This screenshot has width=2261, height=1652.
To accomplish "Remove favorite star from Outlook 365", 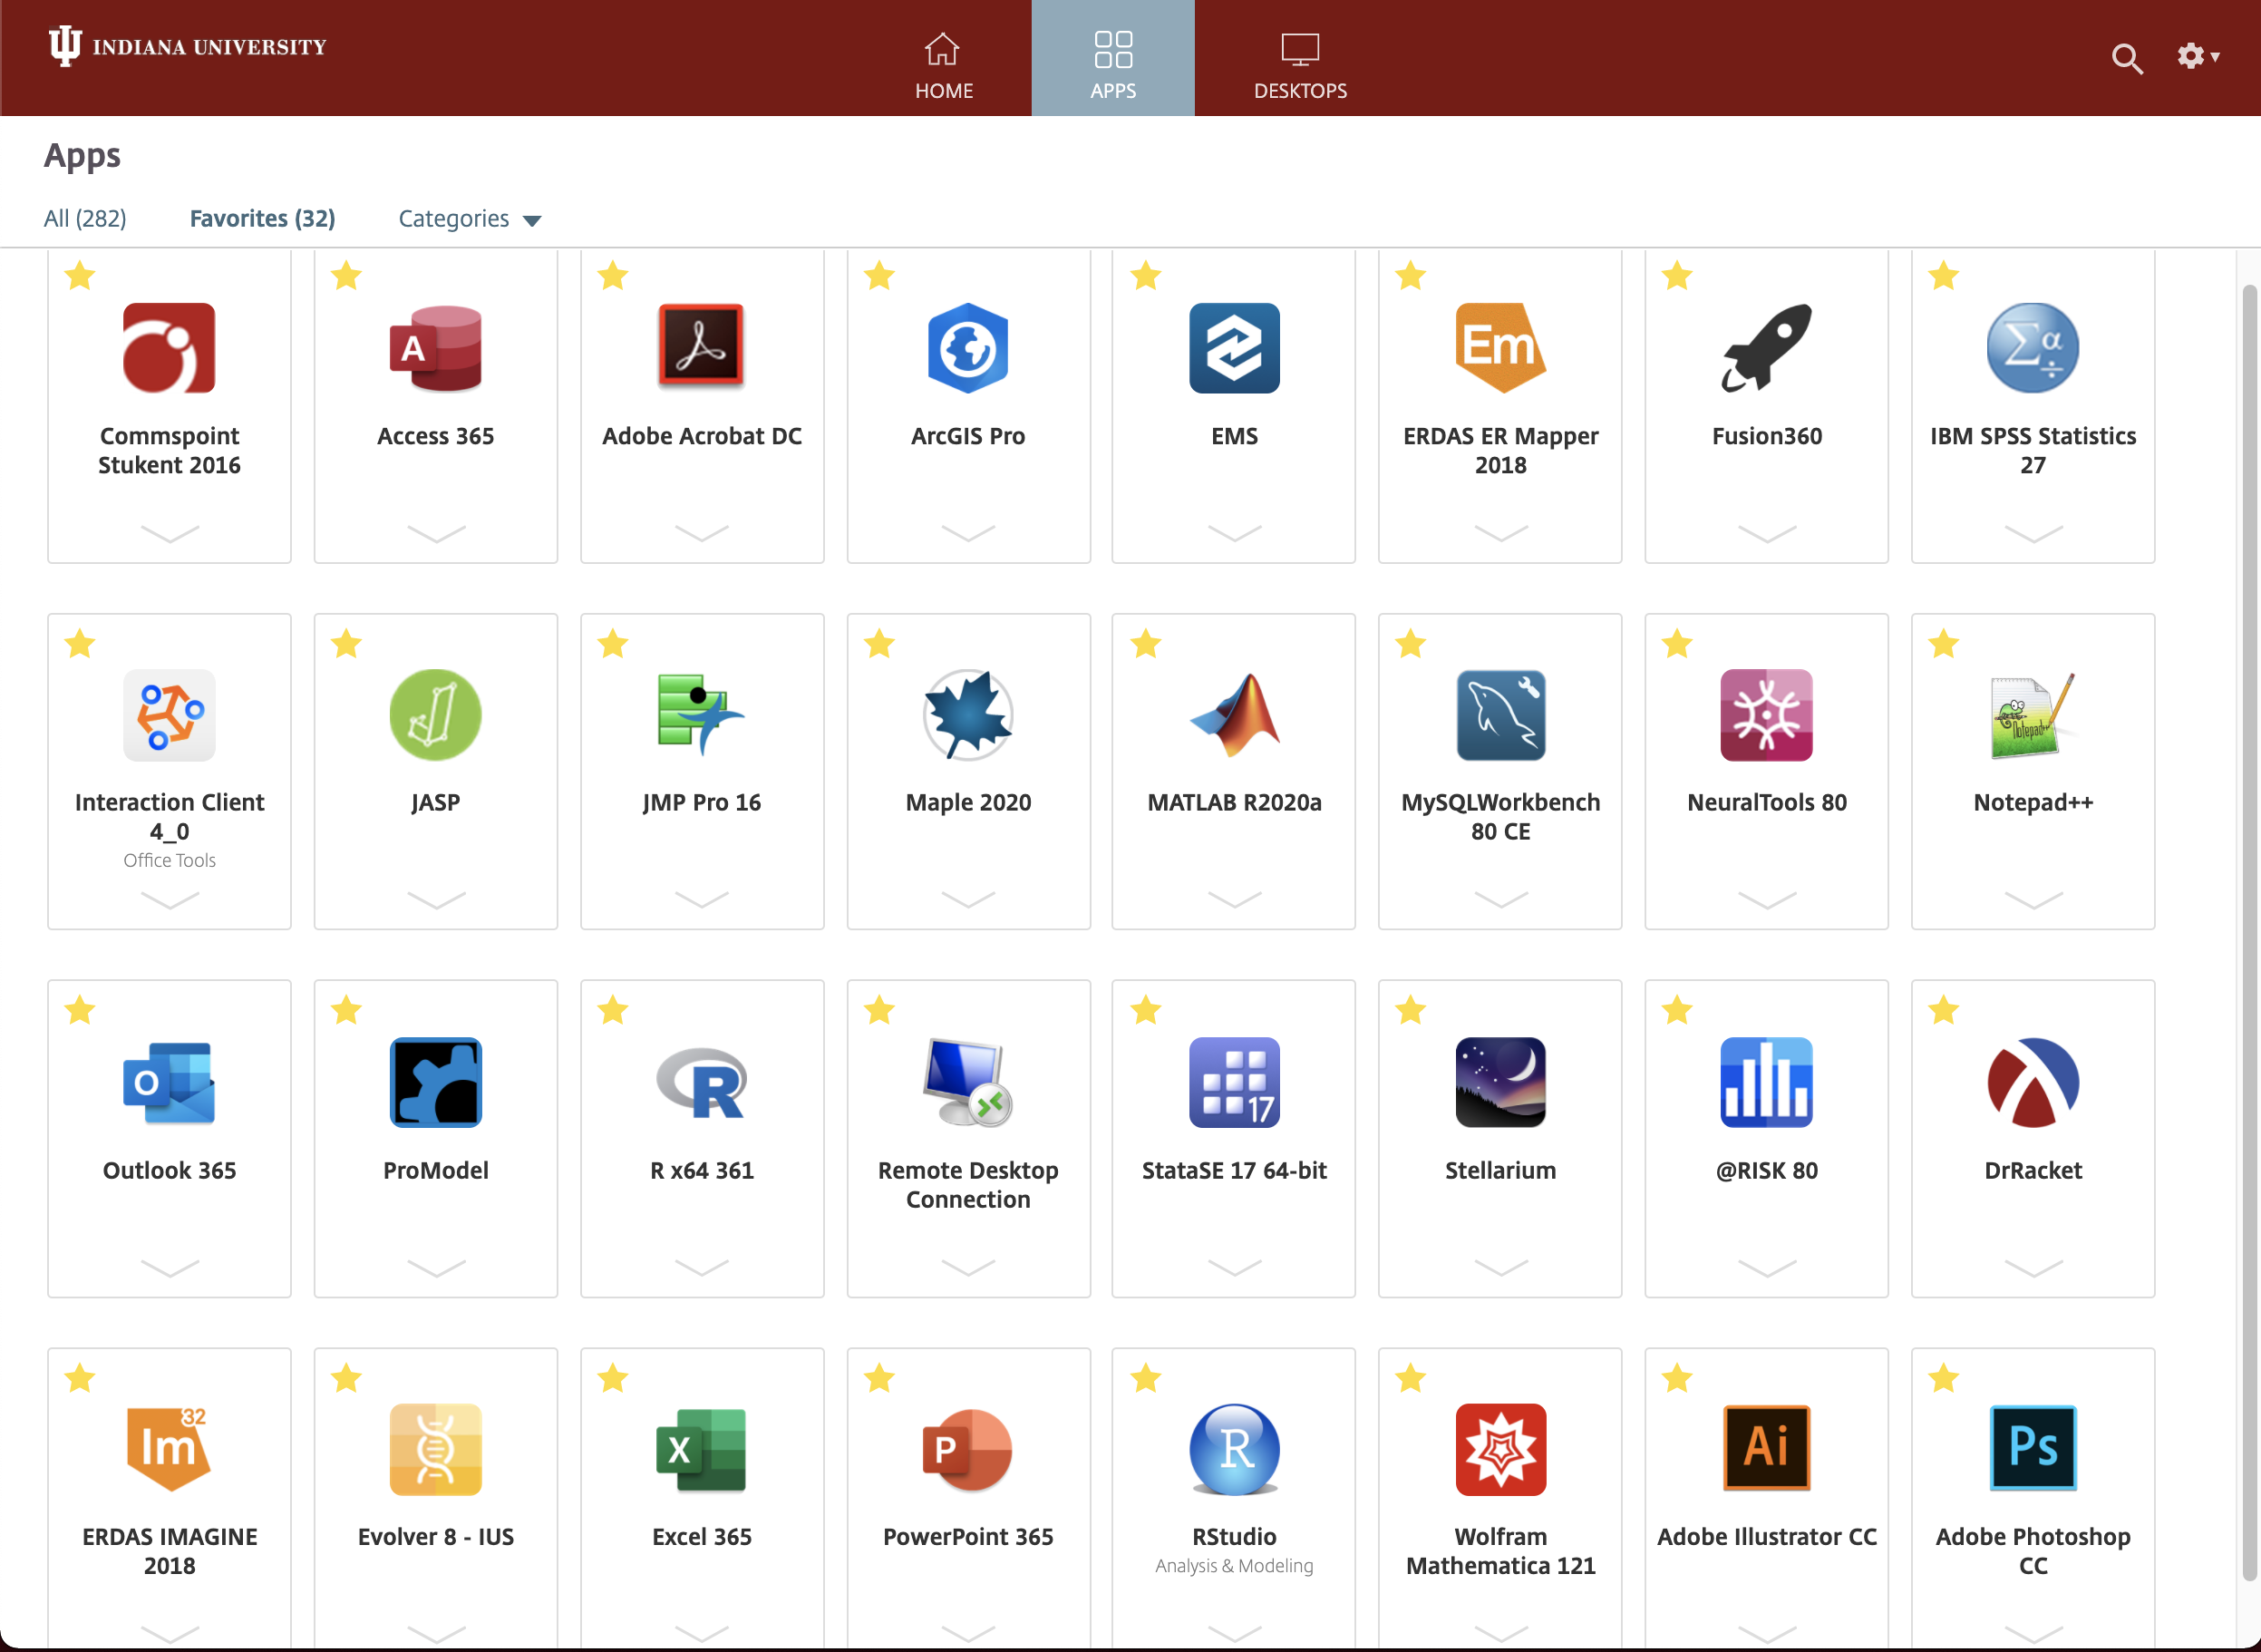I will [80, 1010].
